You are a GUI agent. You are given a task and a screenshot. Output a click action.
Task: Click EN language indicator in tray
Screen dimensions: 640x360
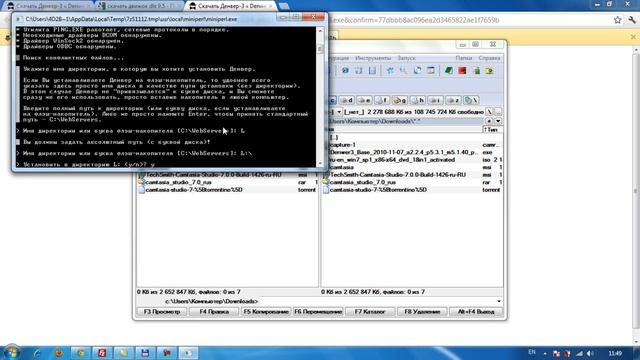[x=532, y=352]
